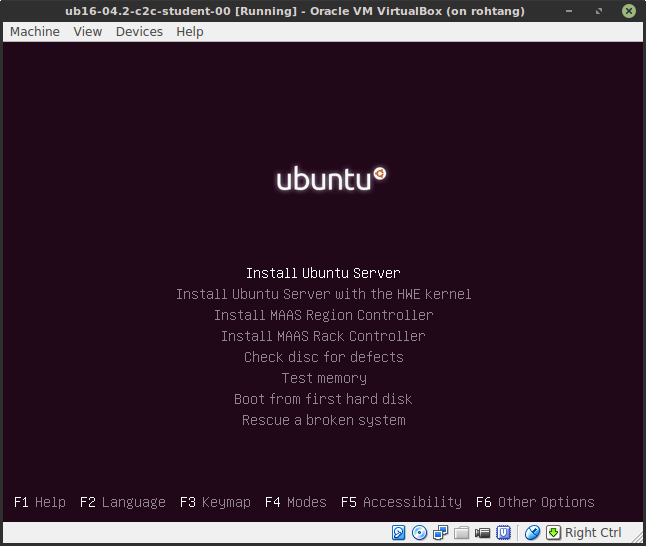
Task: Click F4 Modes option
Action: click(x=296, y=502)
